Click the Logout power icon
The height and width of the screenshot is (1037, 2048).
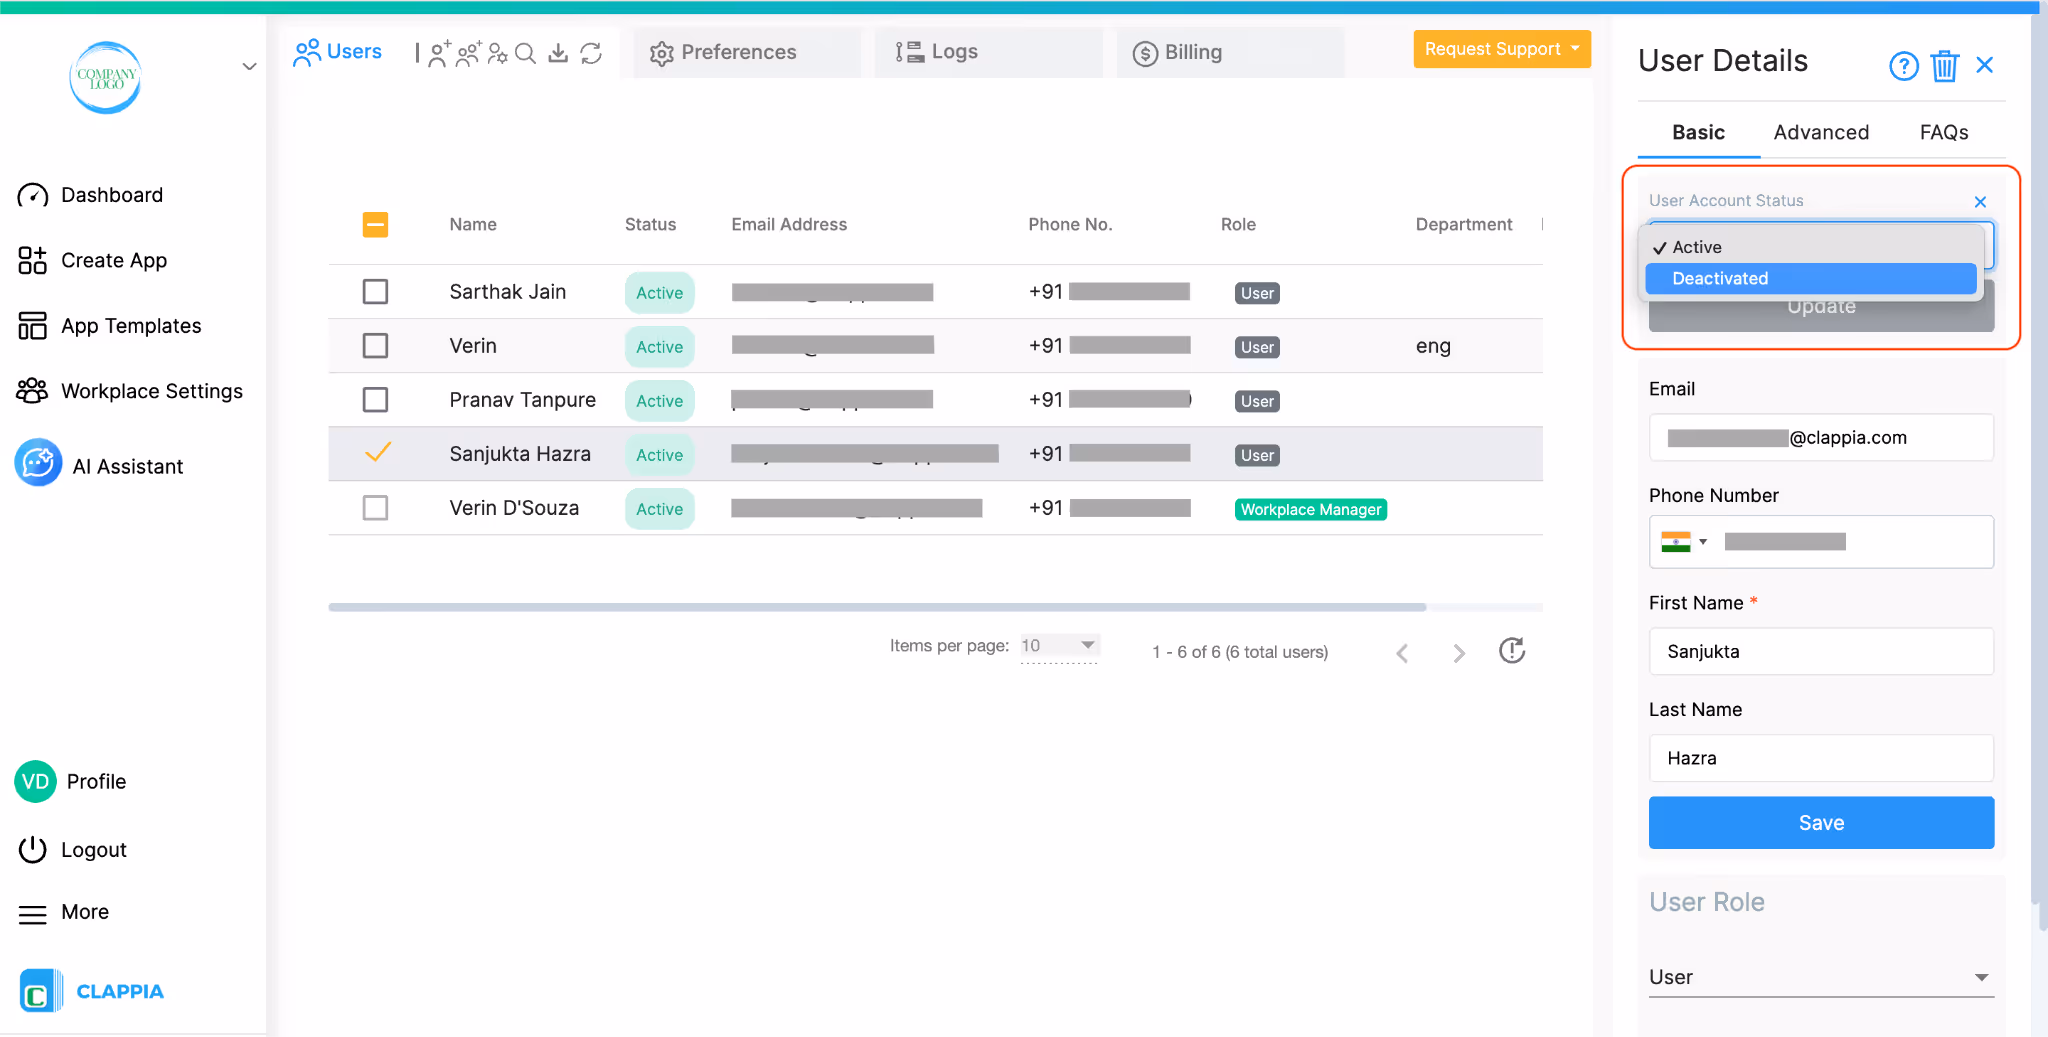(x=32, y=849)
